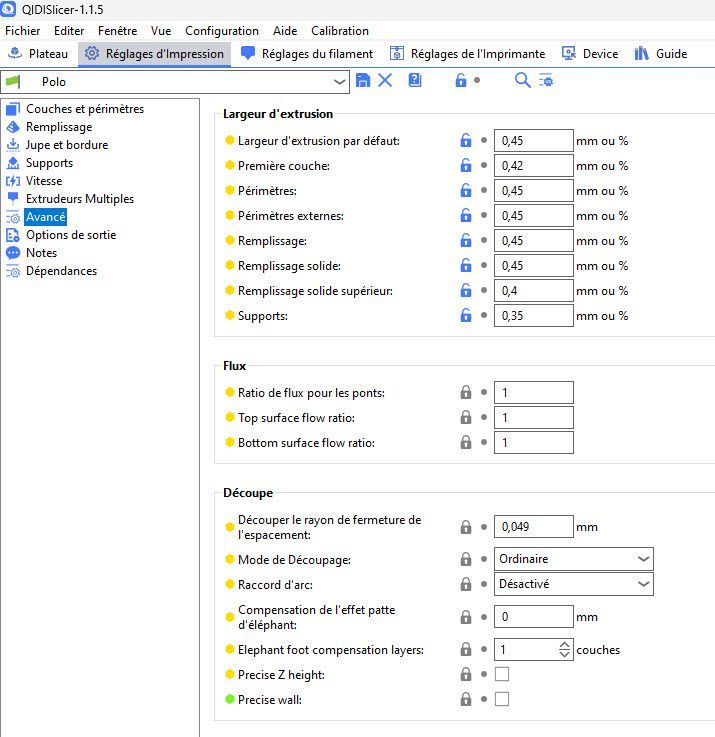Adjust Elephant foot compensation layers stepper arrows
This screenshot has width=715, height=737.
565,649
